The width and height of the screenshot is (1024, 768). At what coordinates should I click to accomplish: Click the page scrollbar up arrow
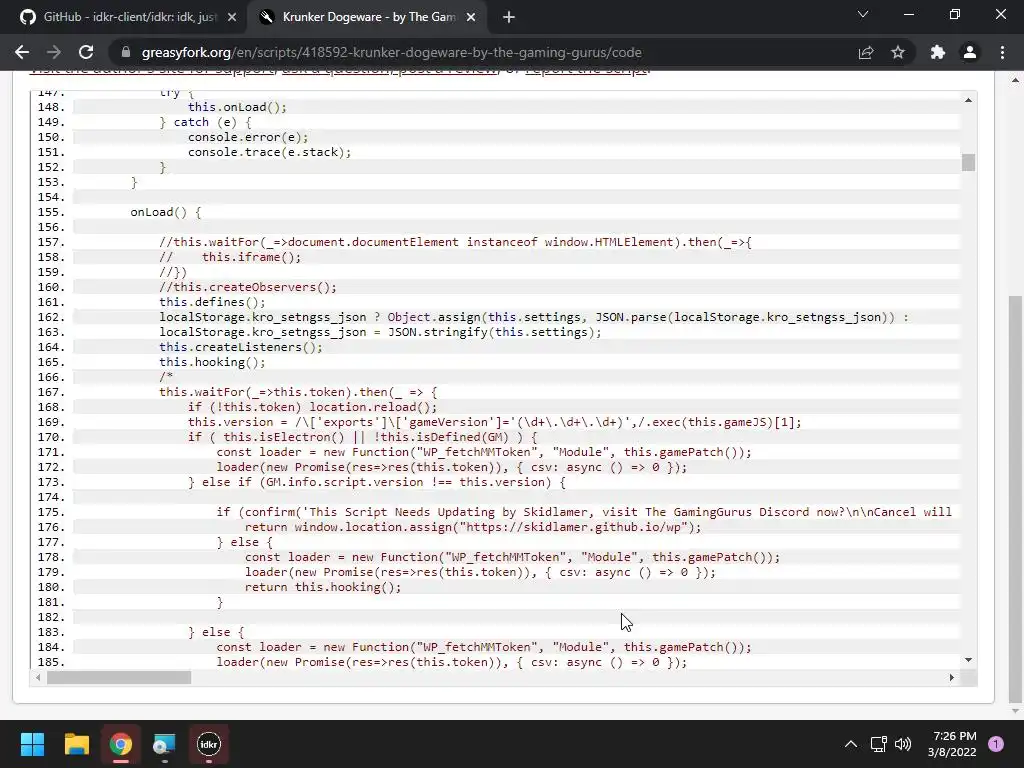tap(1016, 80)
